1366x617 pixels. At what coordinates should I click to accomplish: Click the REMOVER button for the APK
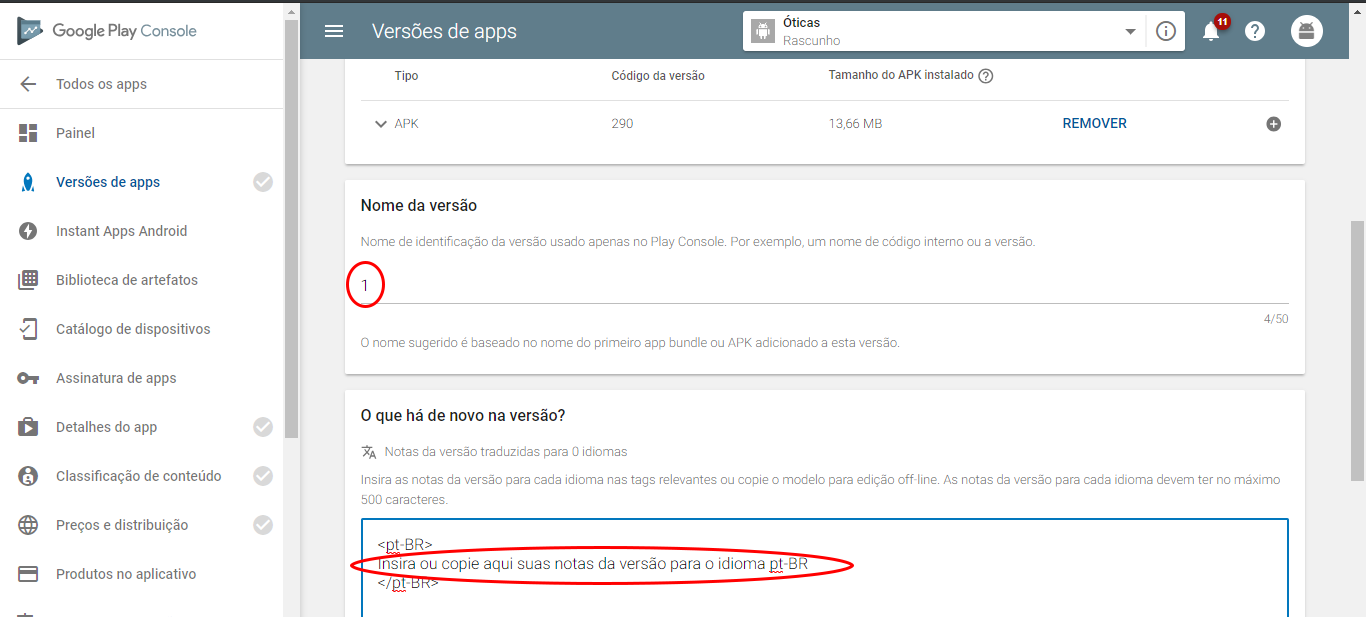pos(1094,124)
